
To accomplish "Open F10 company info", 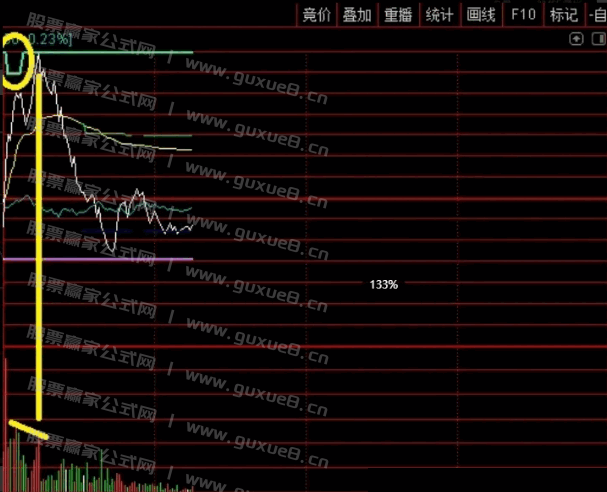I will [x=522, y=14].
